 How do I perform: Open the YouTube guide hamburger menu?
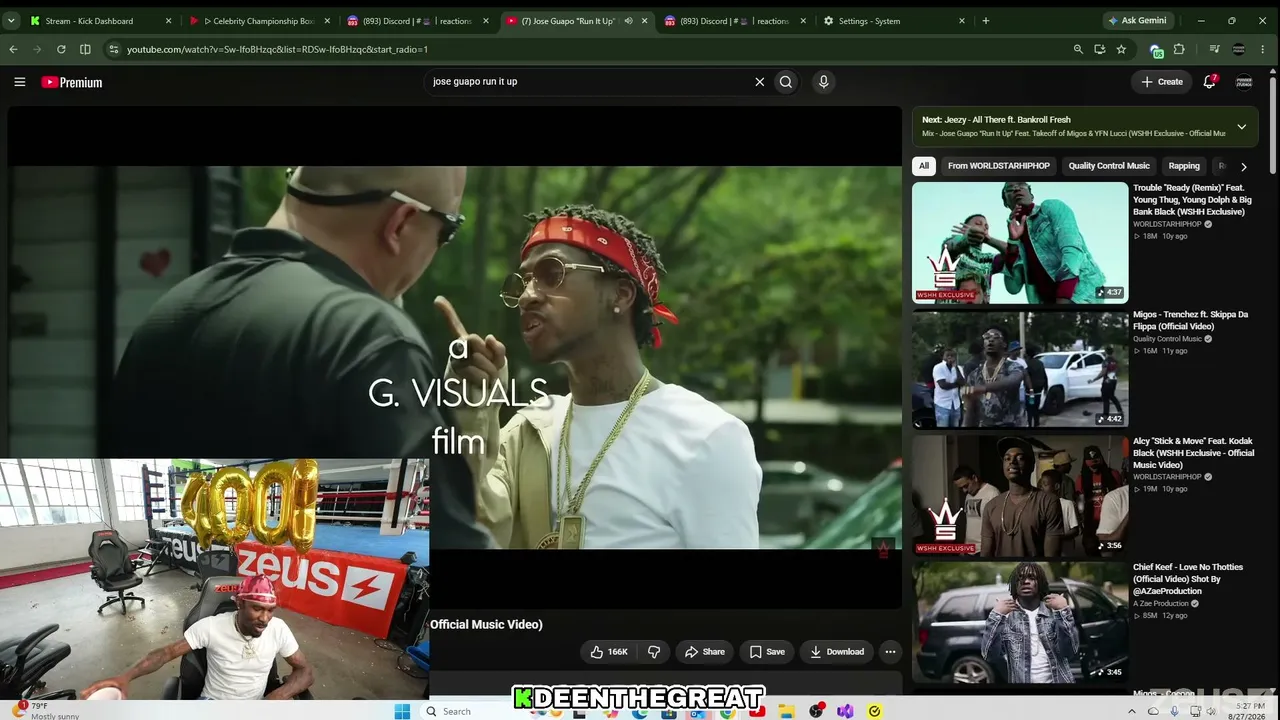(19, 82)
